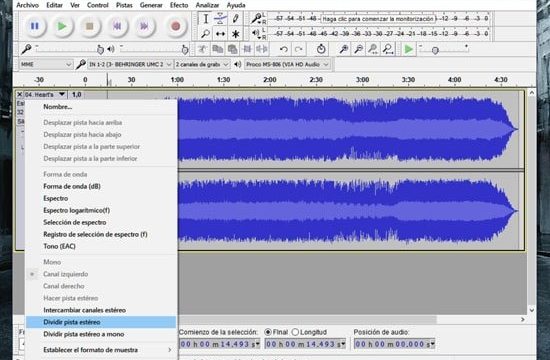550x360 pixels.
Task: Open the recording meter microphone options
Action: click(256, 18)
